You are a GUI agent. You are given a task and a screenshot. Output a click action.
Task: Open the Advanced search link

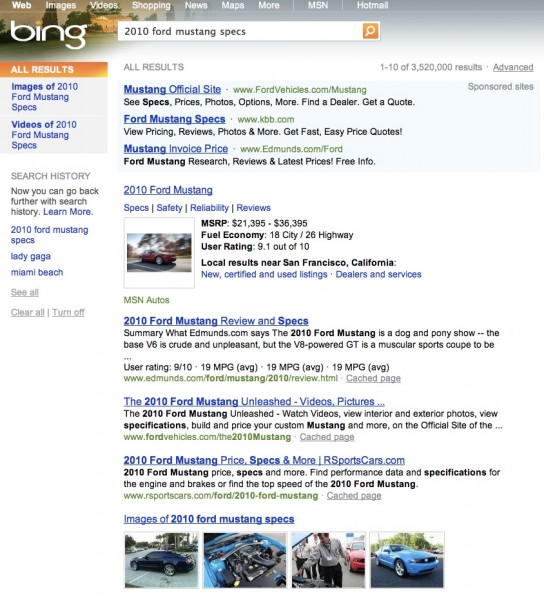click(513, 67)
